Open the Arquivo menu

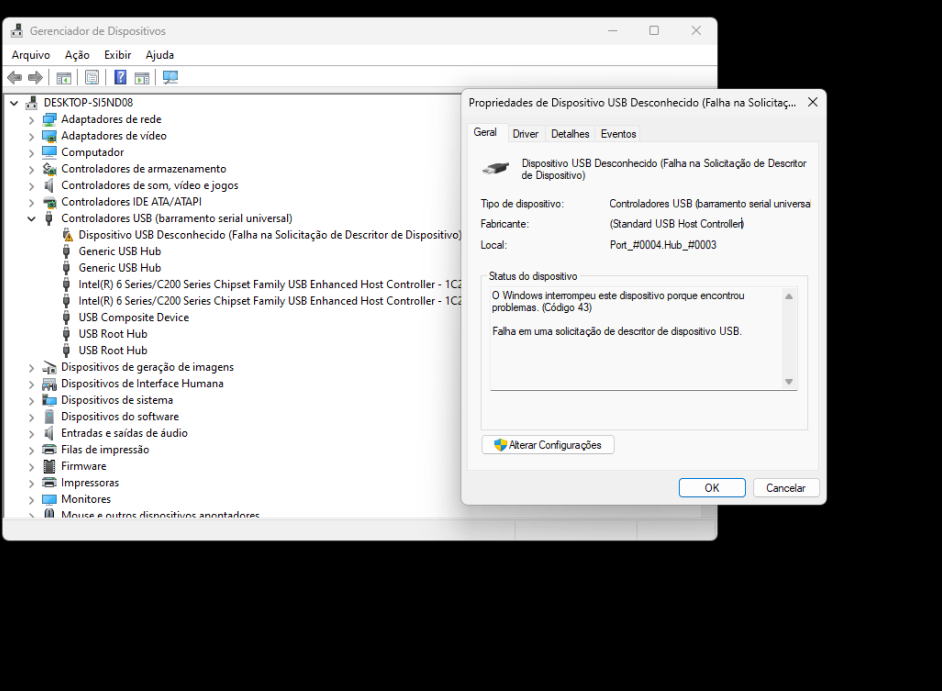(31, 55)
